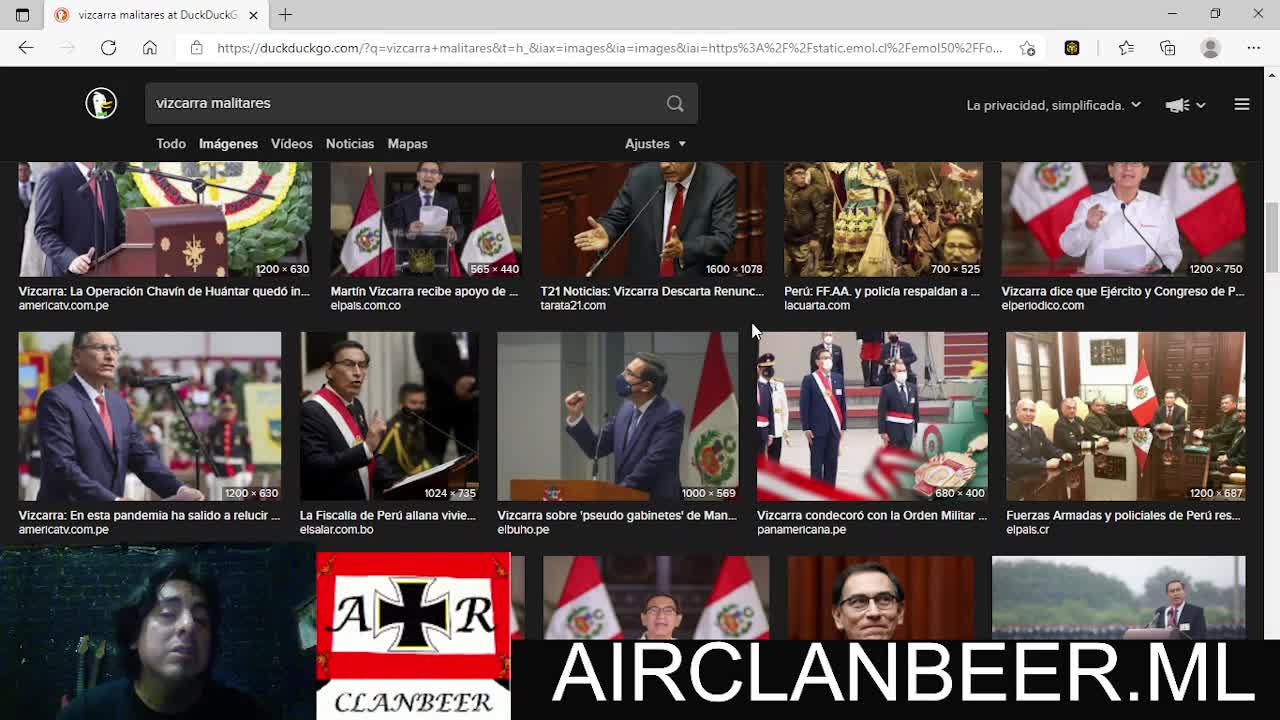Open the Noticias tab
The width and height of the screenshot is (1280, 720).
349,144
